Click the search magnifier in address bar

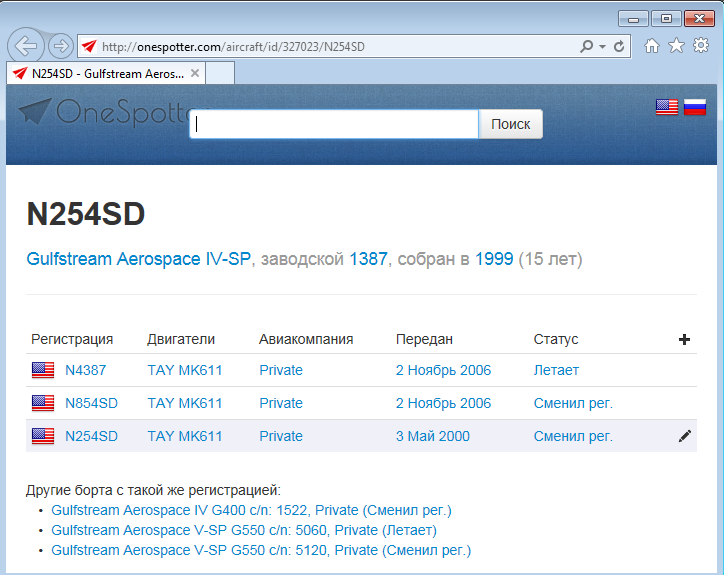586,46
